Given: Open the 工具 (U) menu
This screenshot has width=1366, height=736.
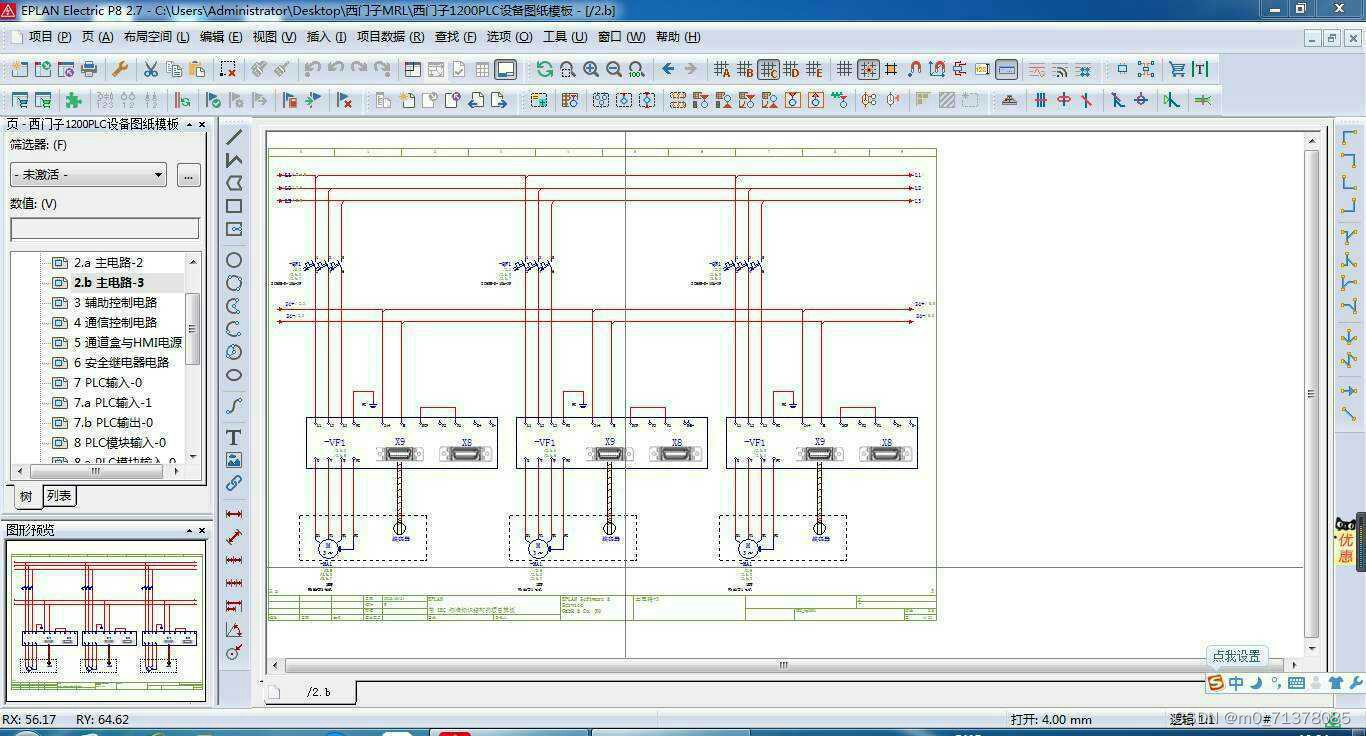Looking at the screenshot, I should 565,37.
